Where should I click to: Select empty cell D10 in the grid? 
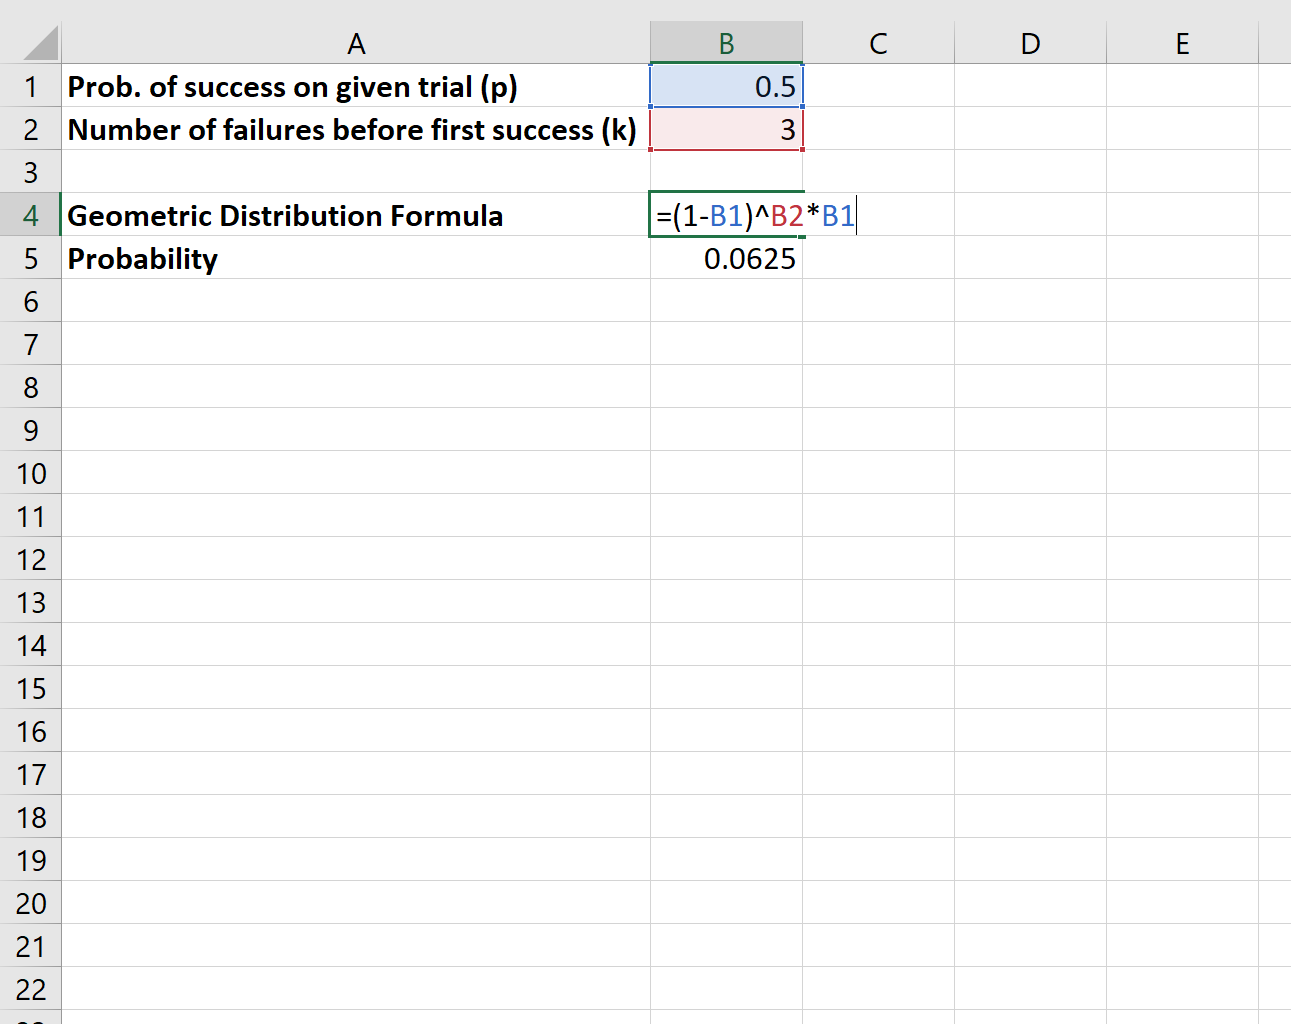(x=1029, y=472)
